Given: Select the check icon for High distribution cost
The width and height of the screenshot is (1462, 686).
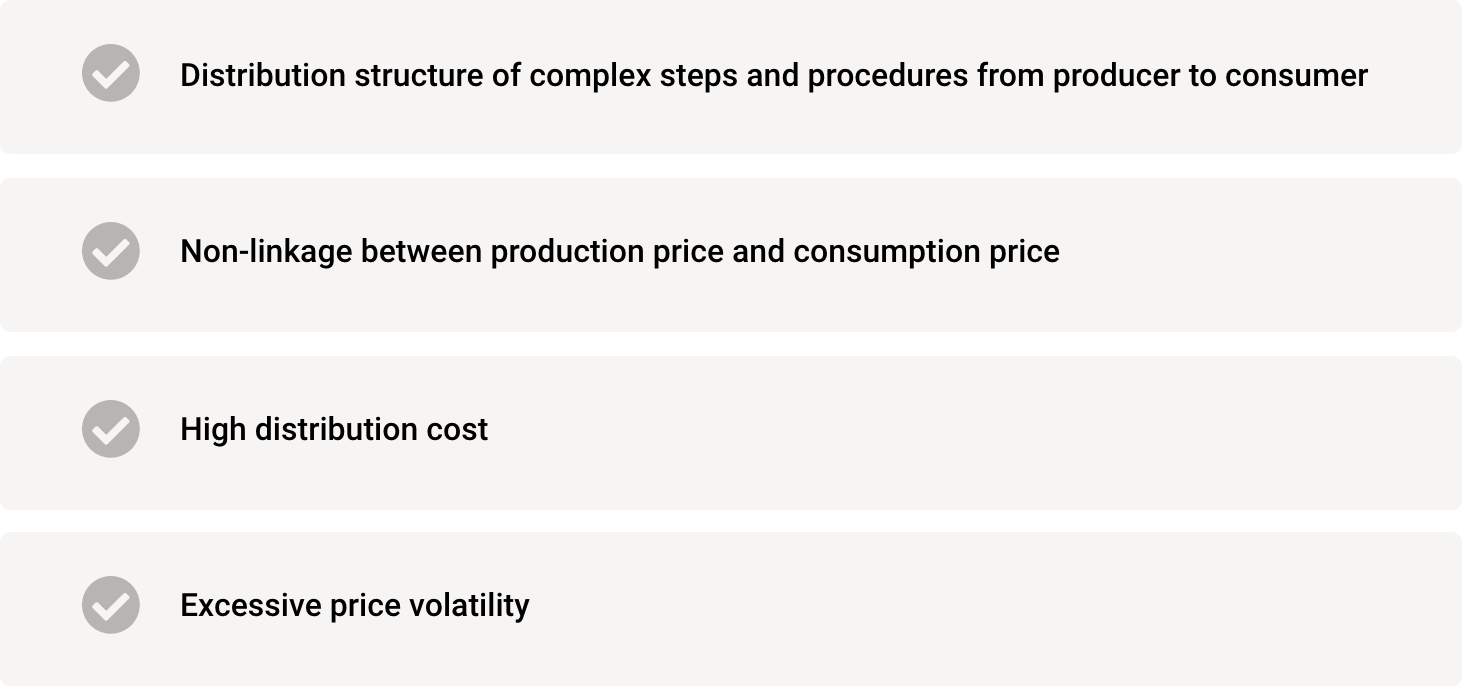Looking at the screenshot, I should (x=110, y=429).
